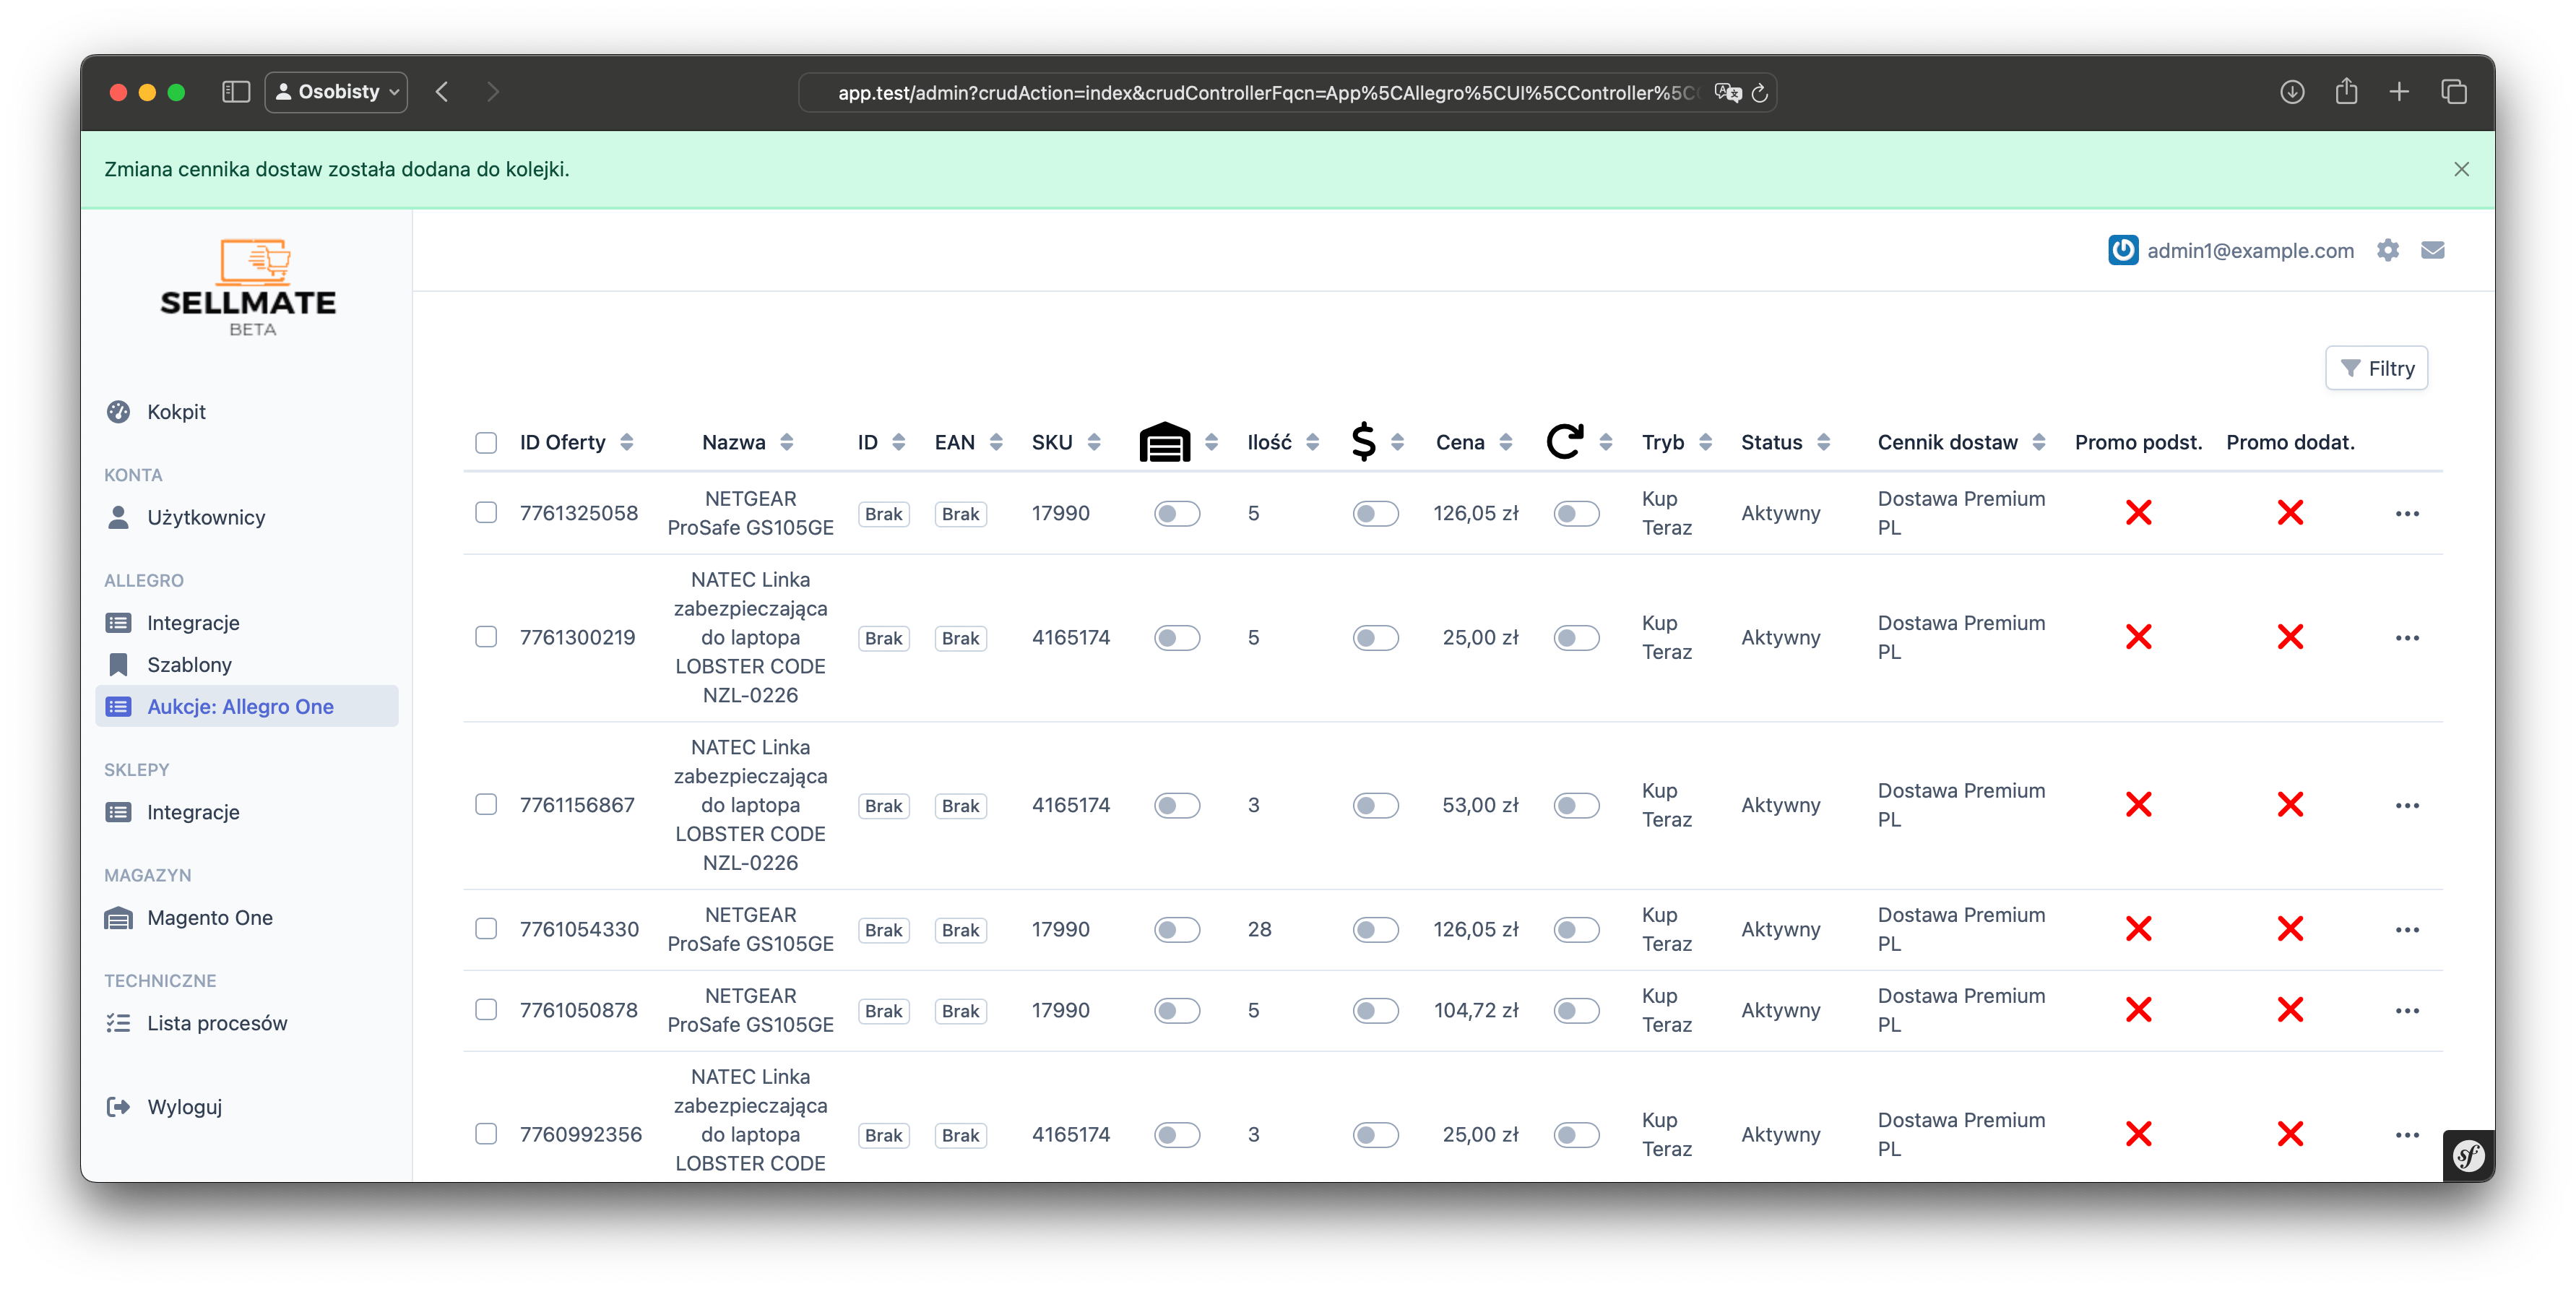Viewport: 2576px width, 1289px height.
Task: Click the admin1@example.com account link
Action: click(2250, 250)
